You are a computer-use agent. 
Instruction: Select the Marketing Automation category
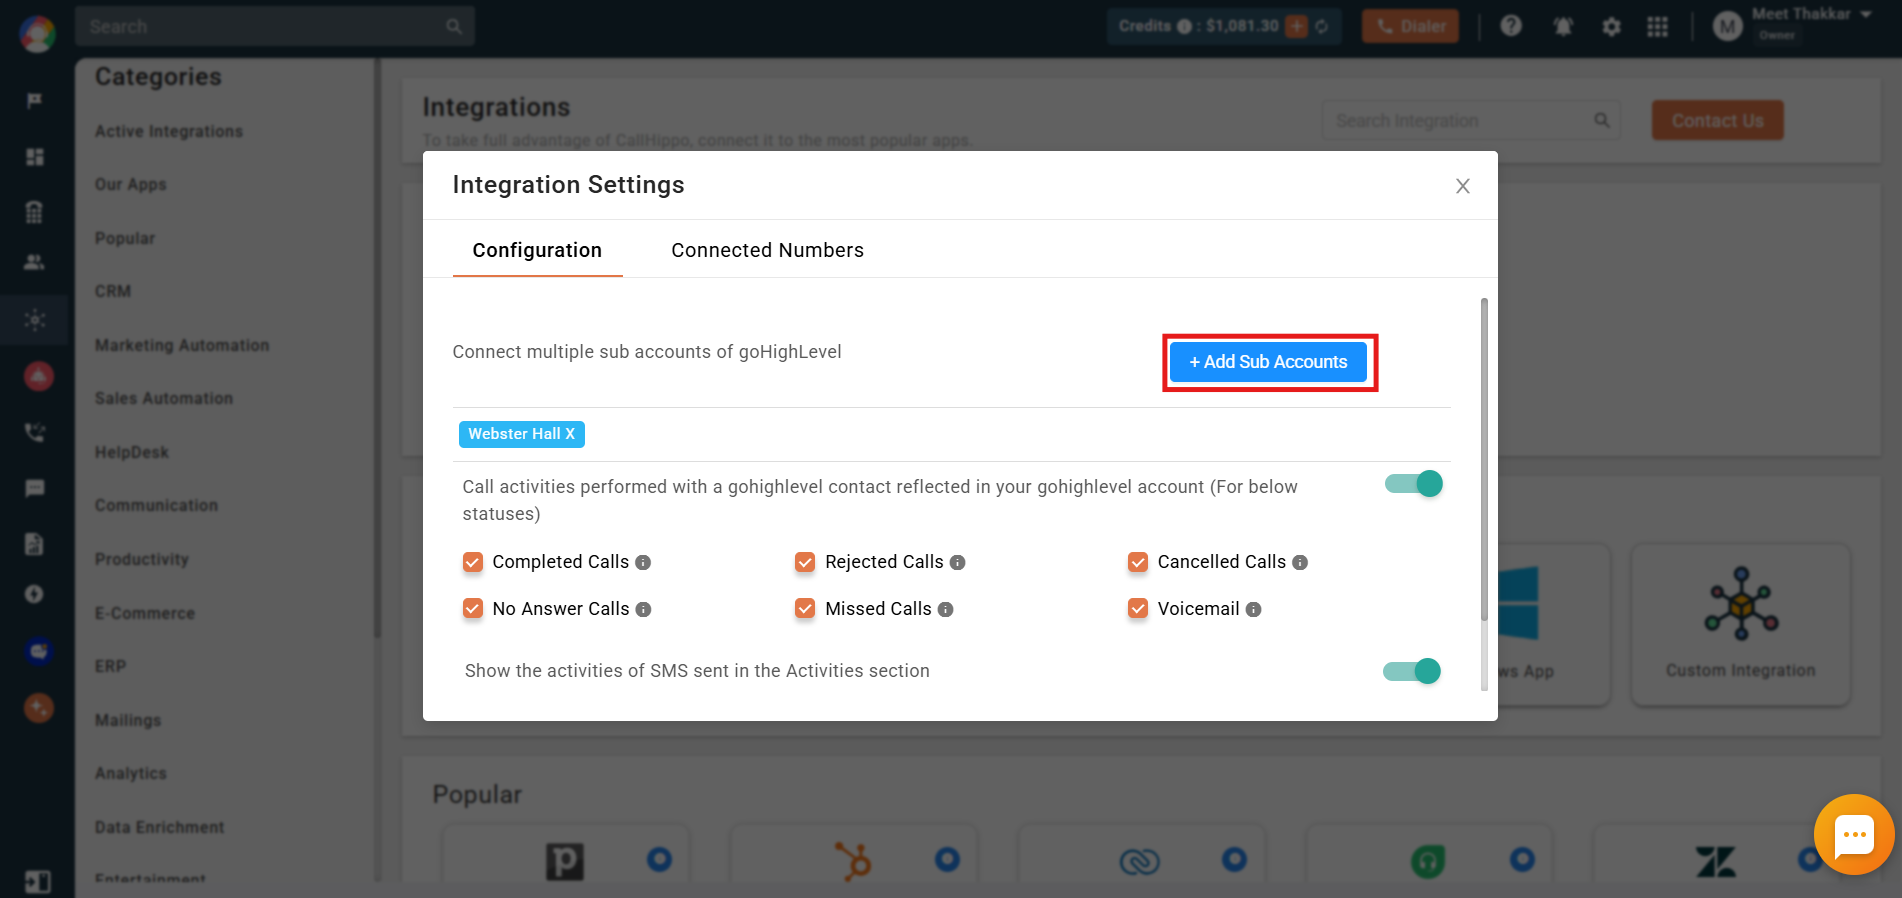[182, 346]
